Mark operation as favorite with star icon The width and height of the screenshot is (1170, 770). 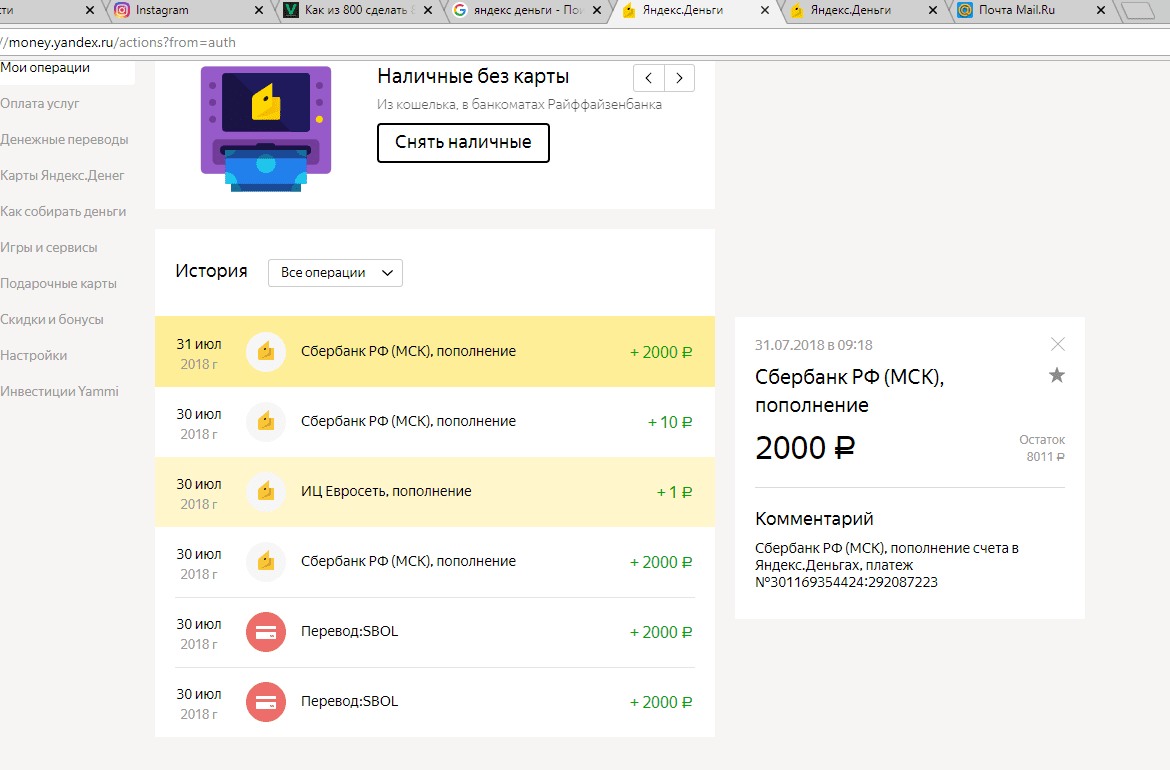pyautogui.click(x=1057, y=375)
